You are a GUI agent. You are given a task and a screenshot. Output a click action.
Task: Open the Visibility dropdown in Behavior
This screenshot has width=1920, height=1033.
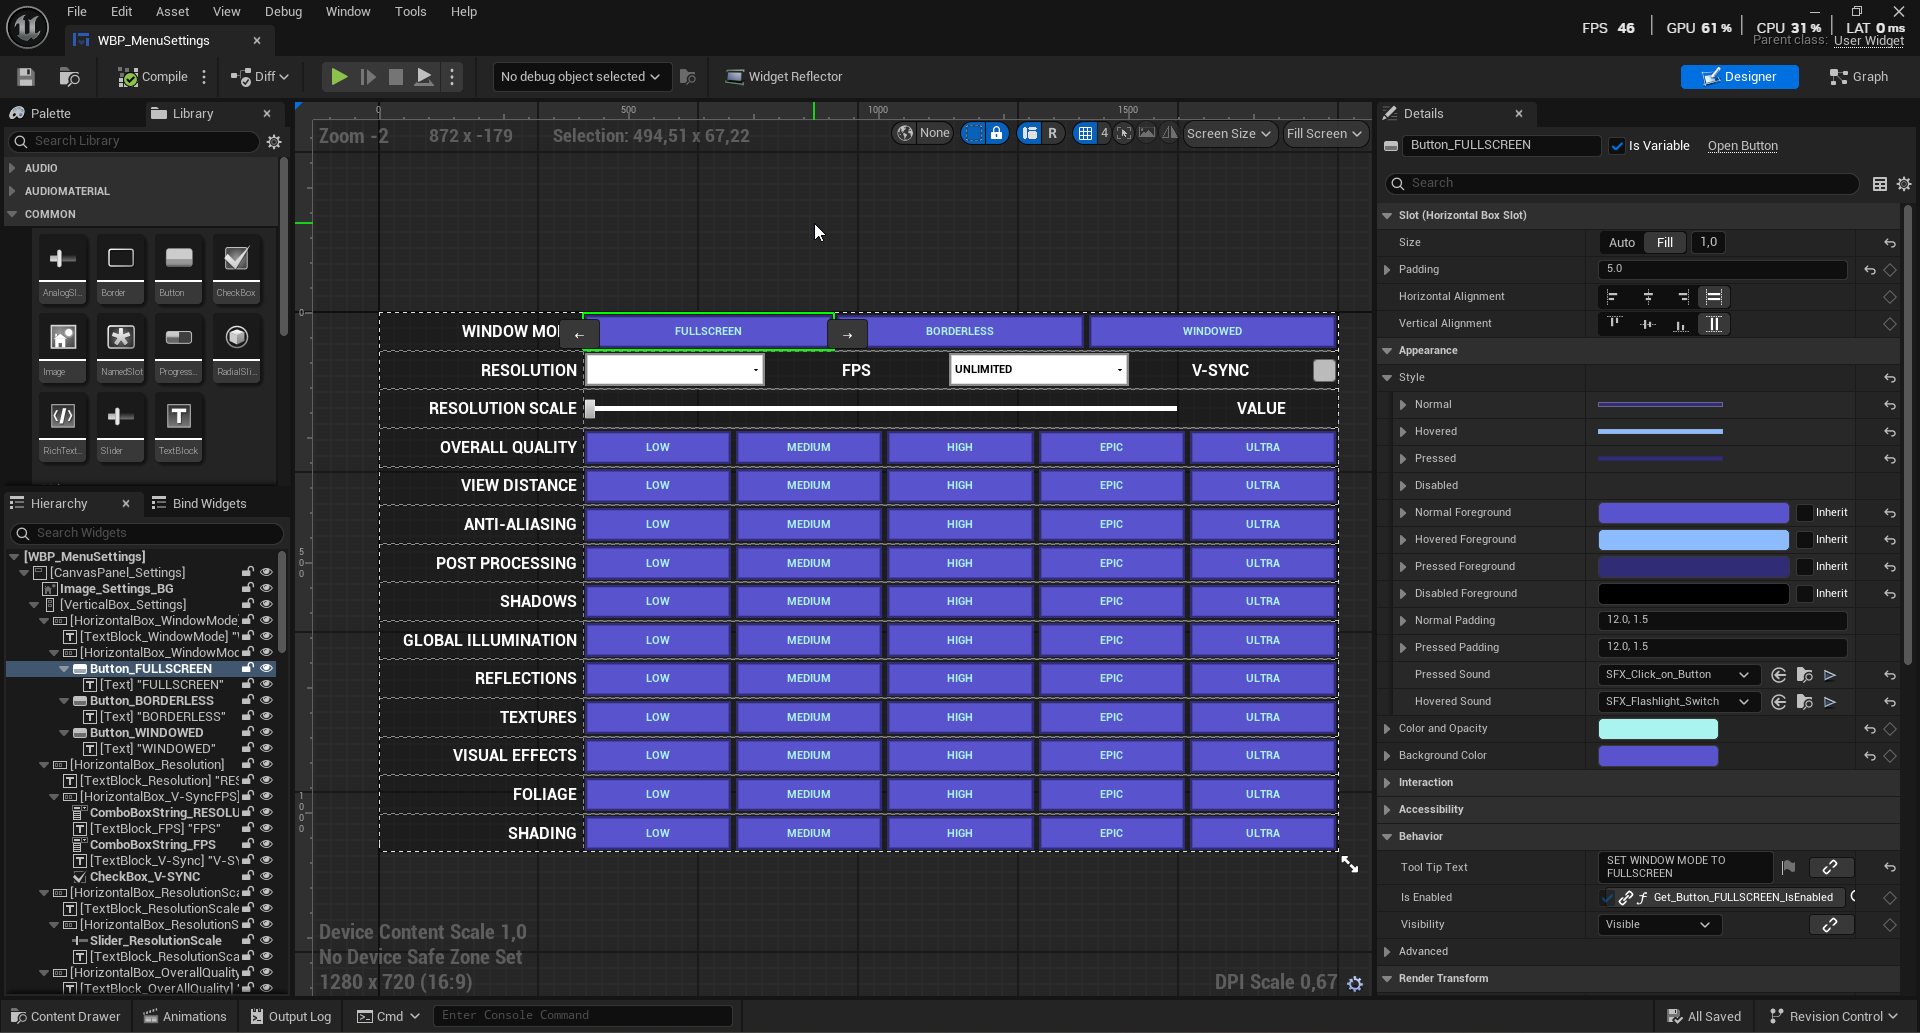click(x=1658, y=925)
